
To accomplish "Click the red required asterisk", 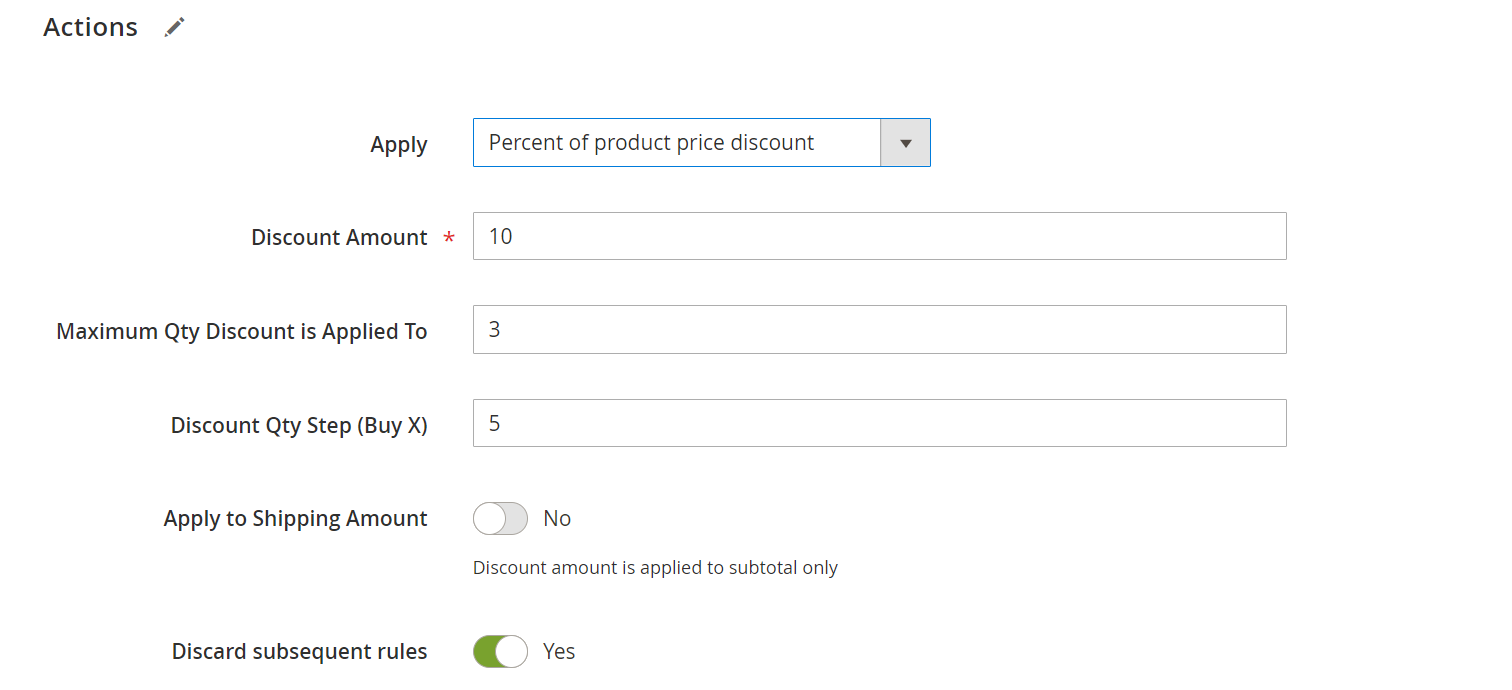I will point(449,239).
